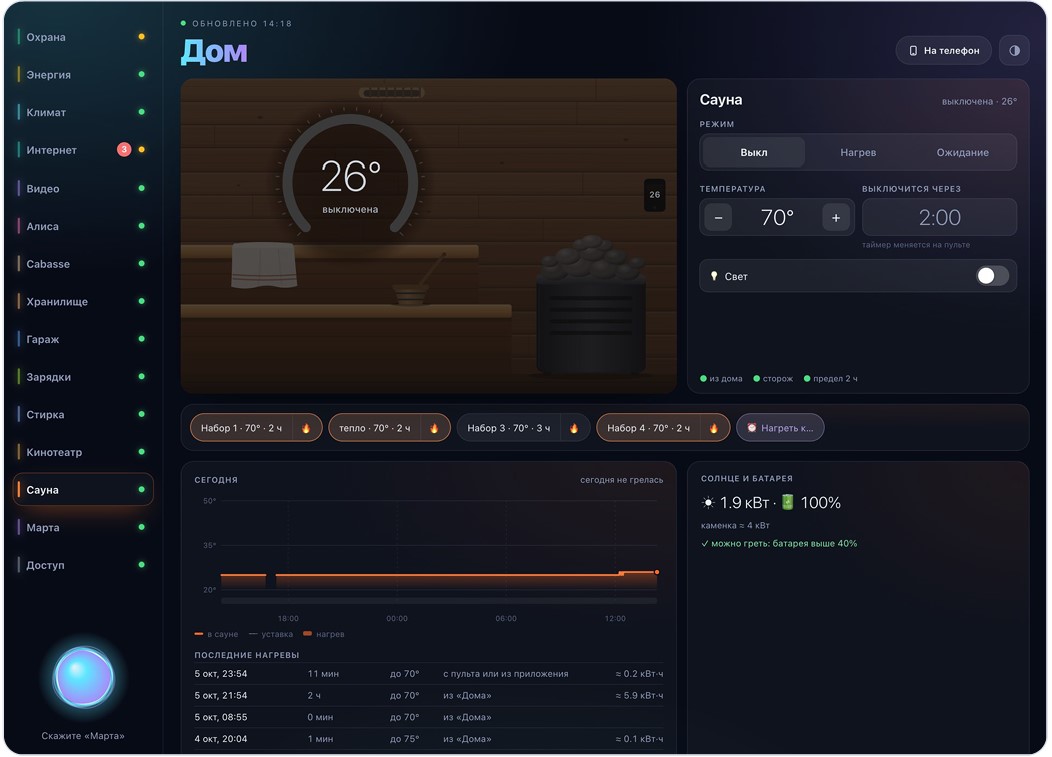Click the «4 окт, 20:04» heating log row

[429, 739]
